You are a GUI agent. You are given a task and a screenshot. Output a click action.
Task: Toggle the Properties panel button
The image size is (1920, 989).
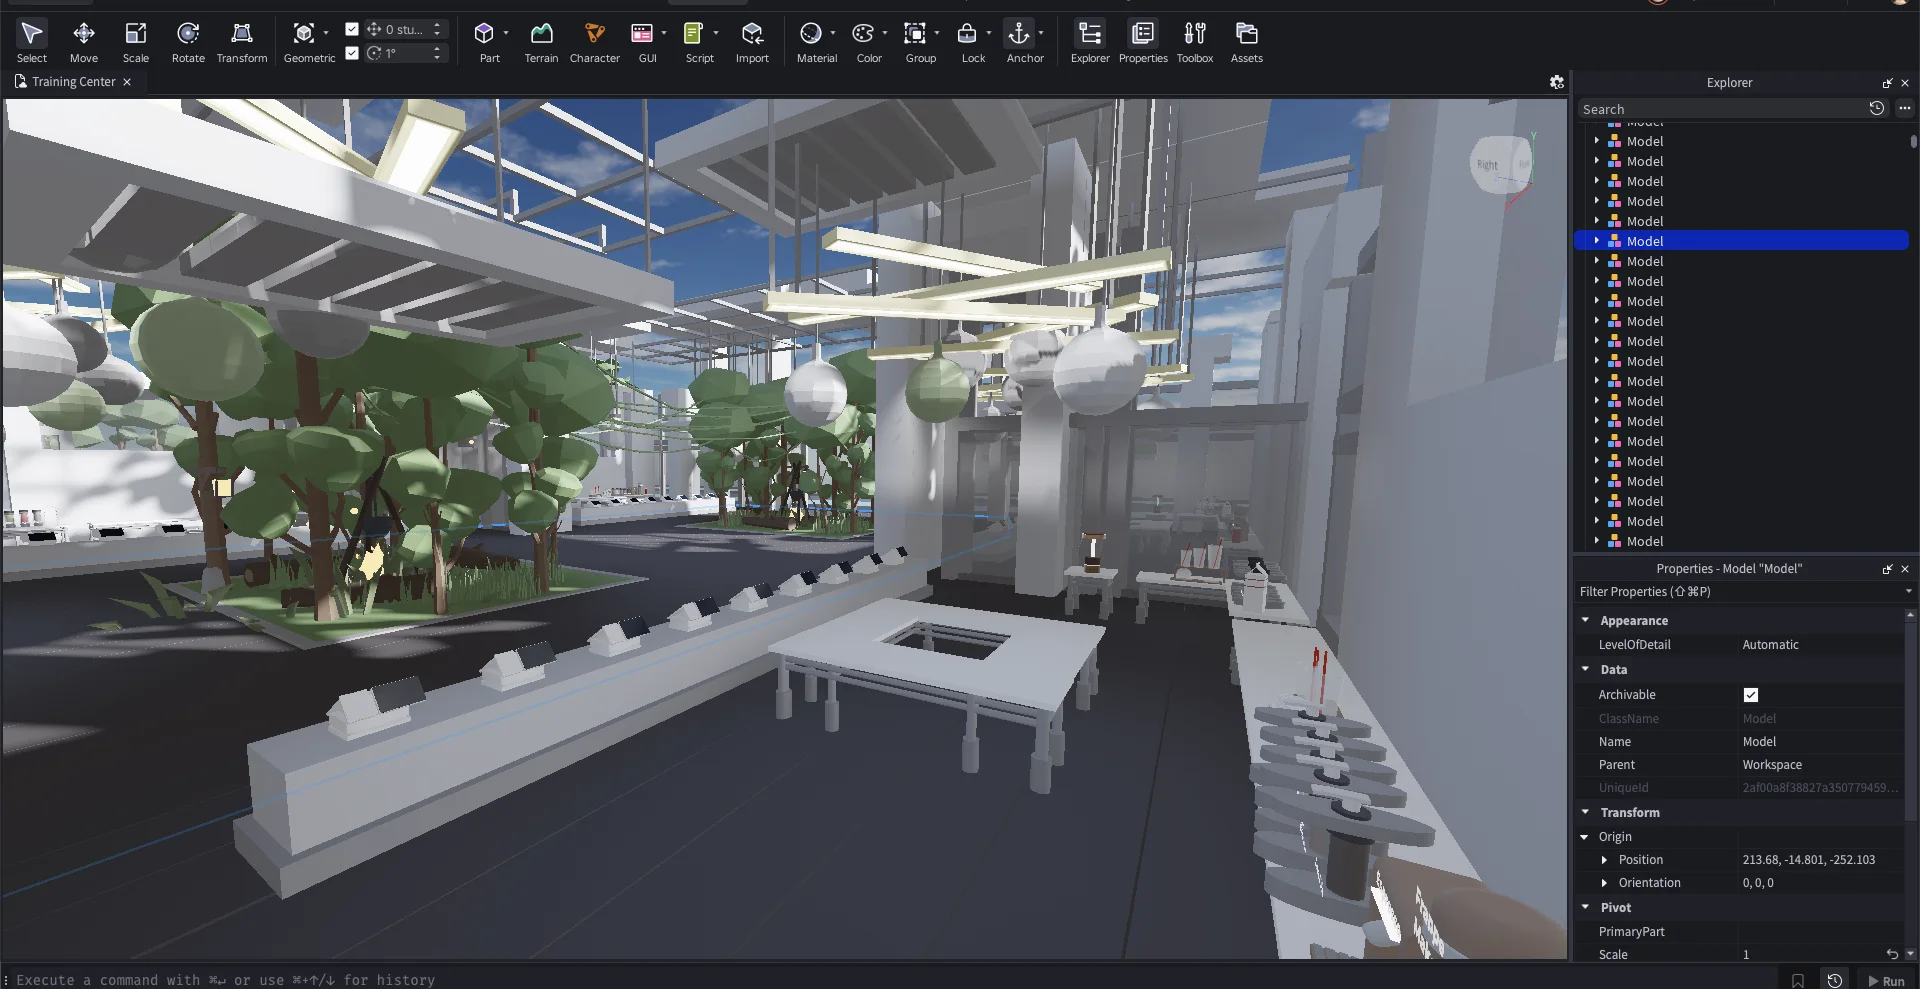1143,43
